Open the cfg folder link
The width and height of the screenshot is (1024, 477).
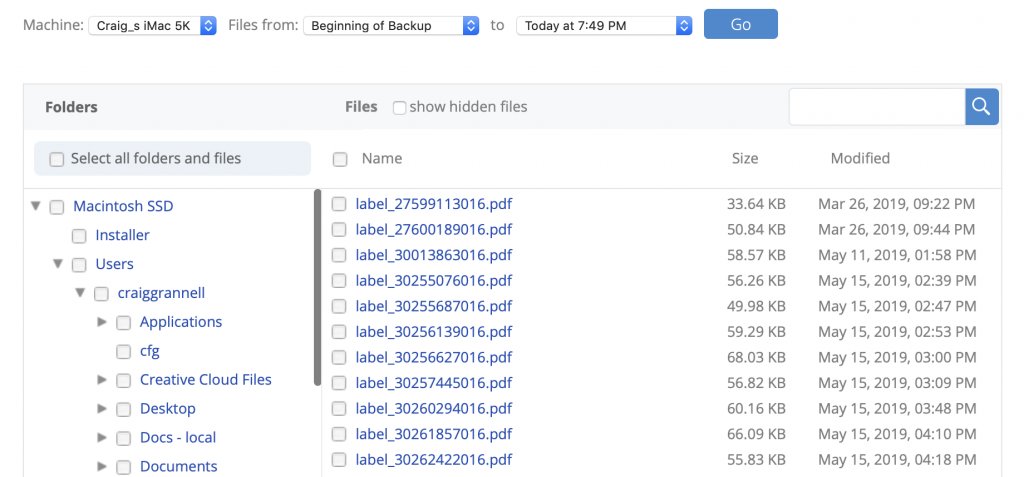tap(150, 351)
